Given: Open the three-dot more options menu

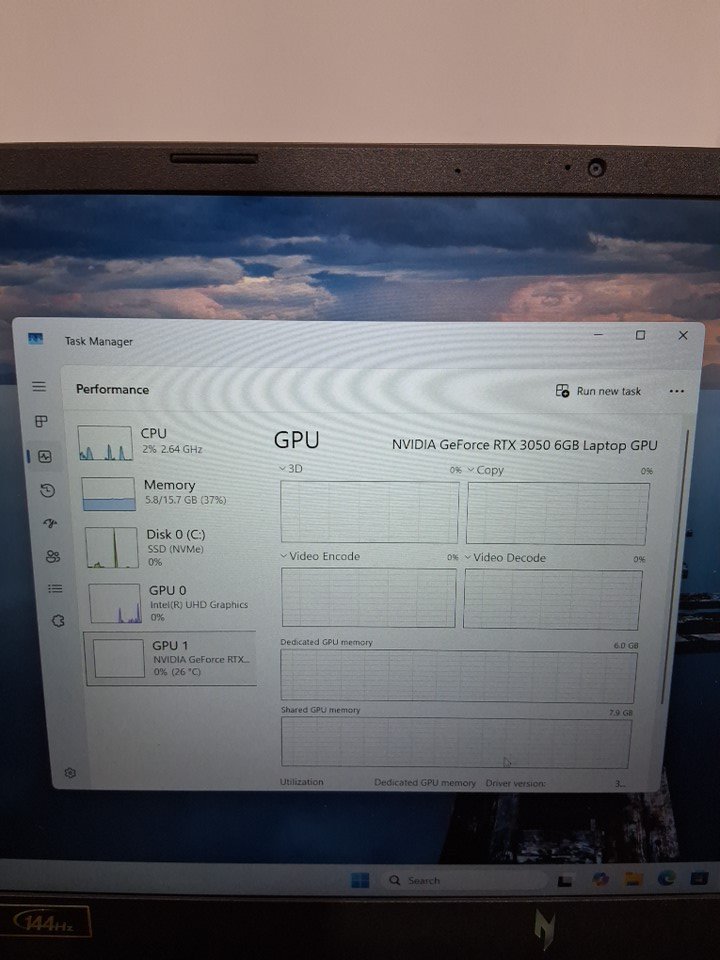Looking at the screenshot, I should [677, 391].
